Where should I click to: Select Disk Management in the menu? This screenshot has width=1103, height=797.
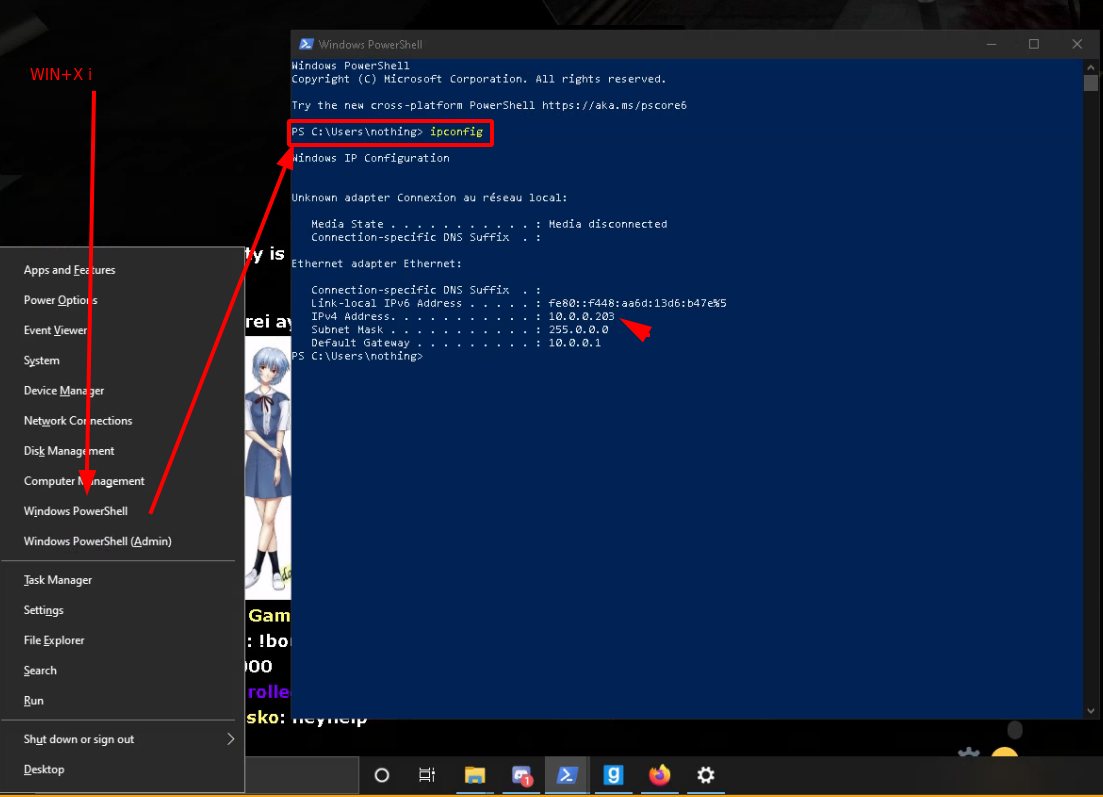point(122,451)
